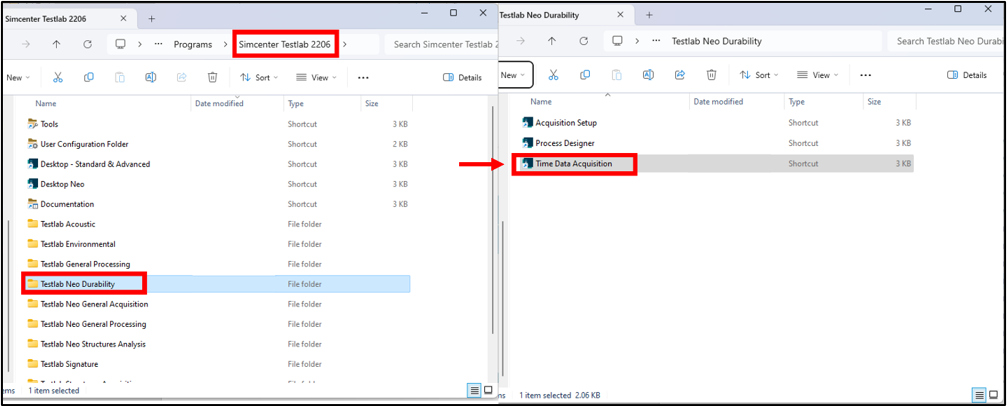
Task: Refresh the Testlab Neo Durability window
Action: (584, 40)
